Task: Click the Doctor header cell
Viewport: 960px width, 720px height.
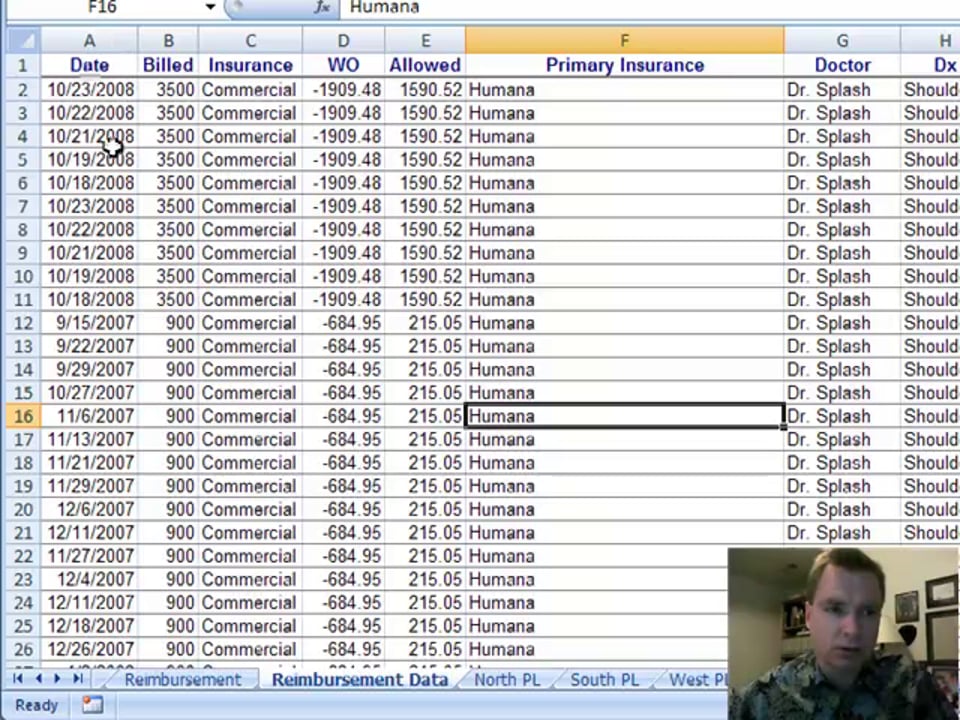Action: (842, 66)
